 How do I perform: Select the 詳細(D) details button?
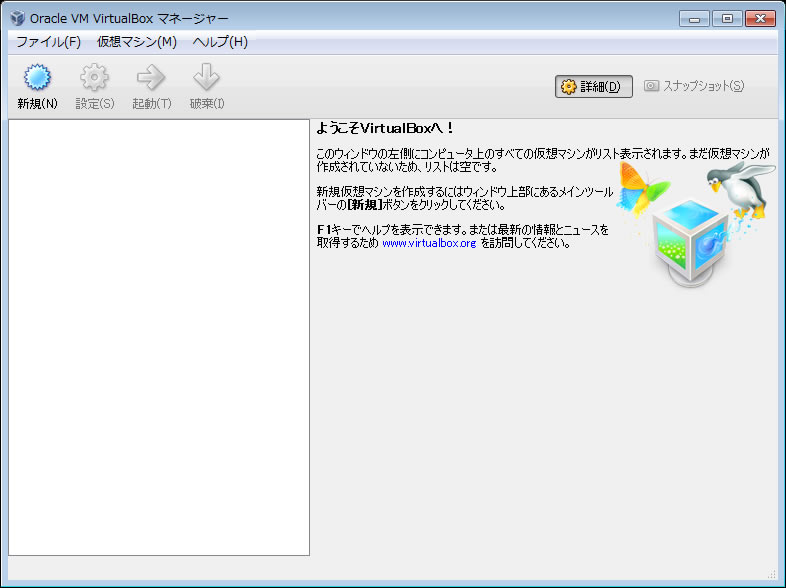tap(594, 86)
